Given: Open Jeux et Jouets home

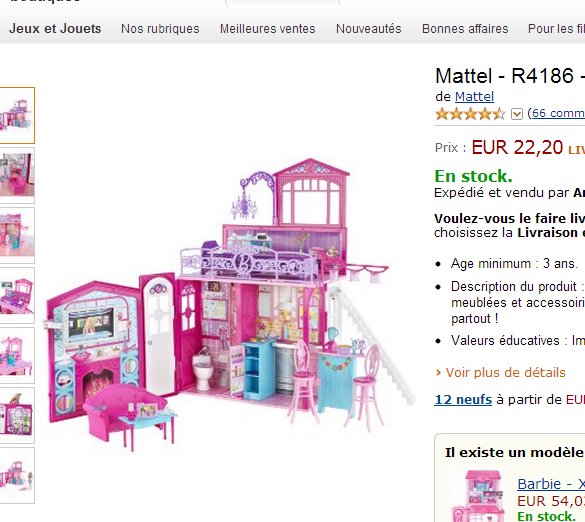Looking at the screenshot, I should pyautogui.click(x=55, y=29).
